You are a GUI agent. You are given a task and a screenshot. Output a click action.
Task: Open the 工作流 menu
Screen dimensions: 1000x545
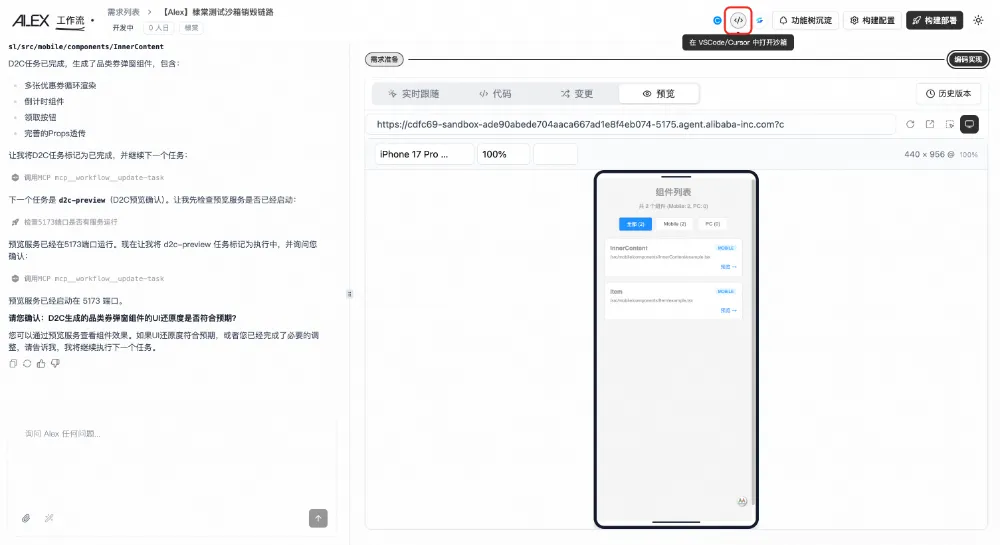70,21
